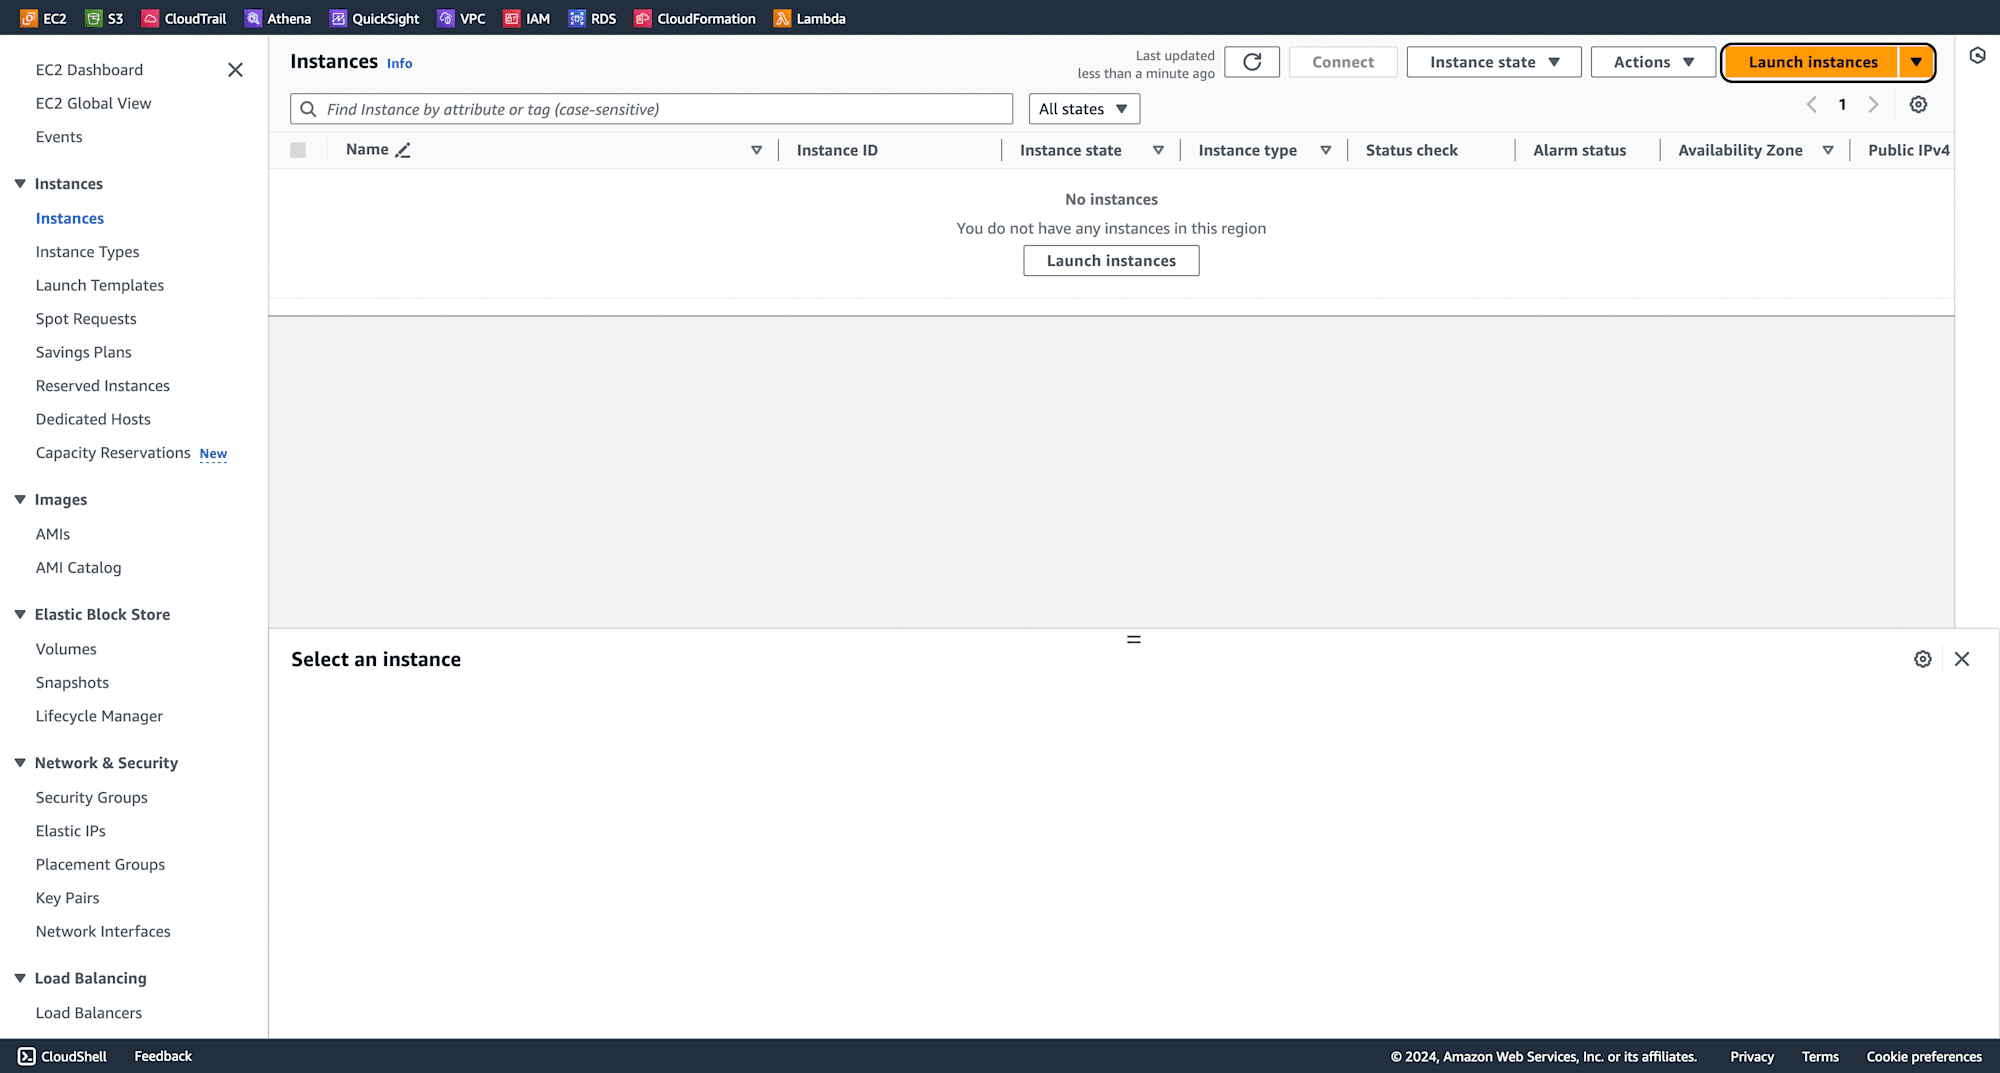Open the CloudTrail shortcut icon
The width and height of the screenshot is (2000, 1073).
pyautogui.click(x=150, y=18)
